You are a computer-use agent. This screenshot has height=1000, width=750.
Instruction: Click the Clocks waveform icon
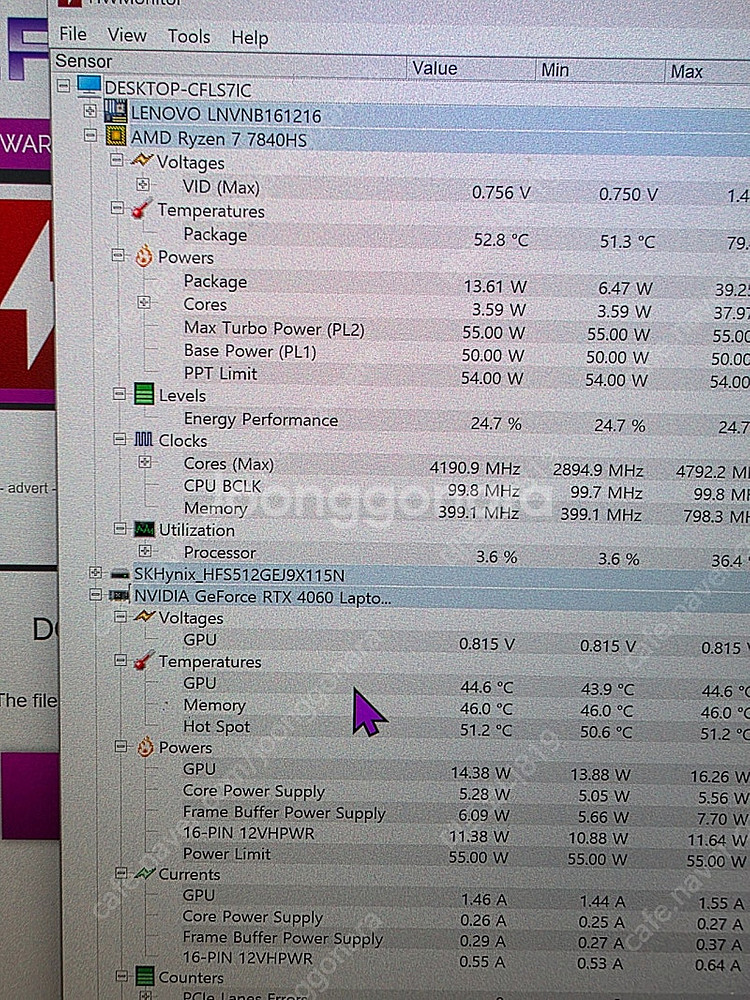click(x=143, y=439)
